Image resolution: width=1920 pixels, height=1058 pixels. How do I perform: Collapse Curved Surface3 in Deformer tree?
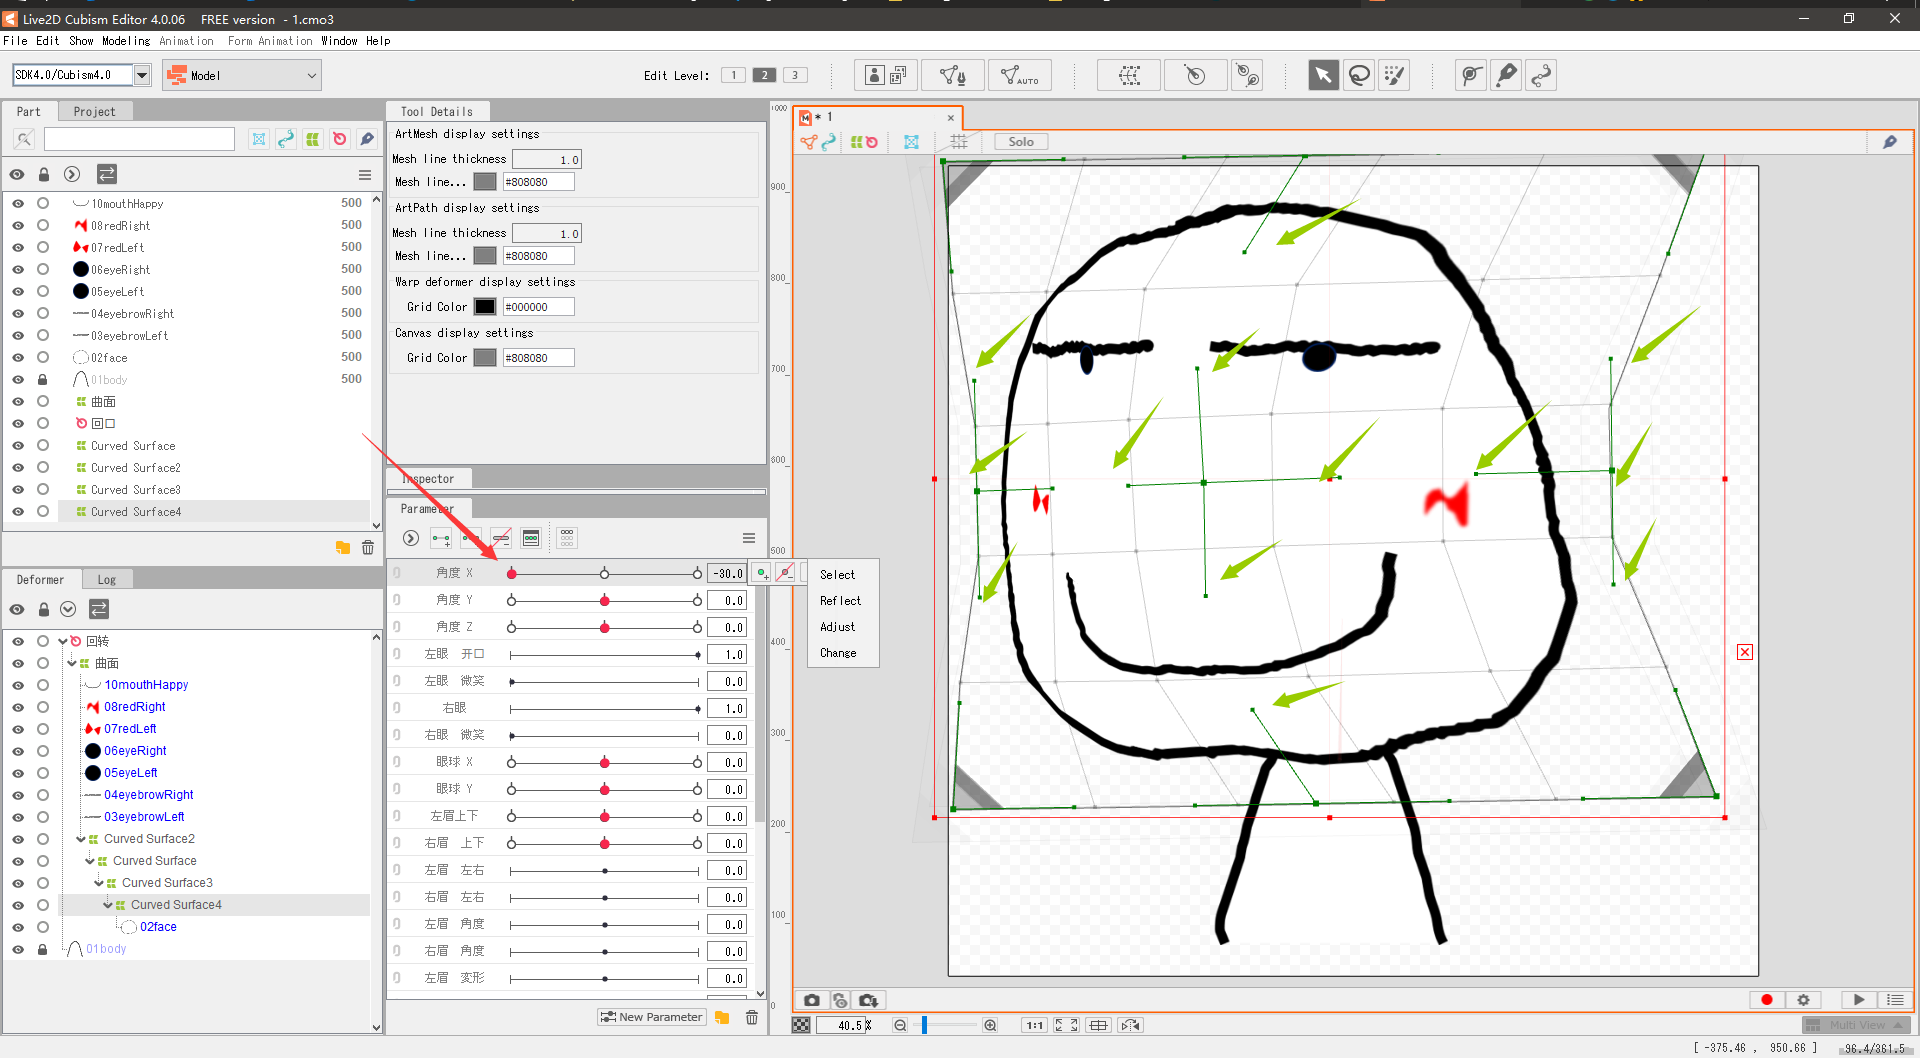(x=99, y=883)
